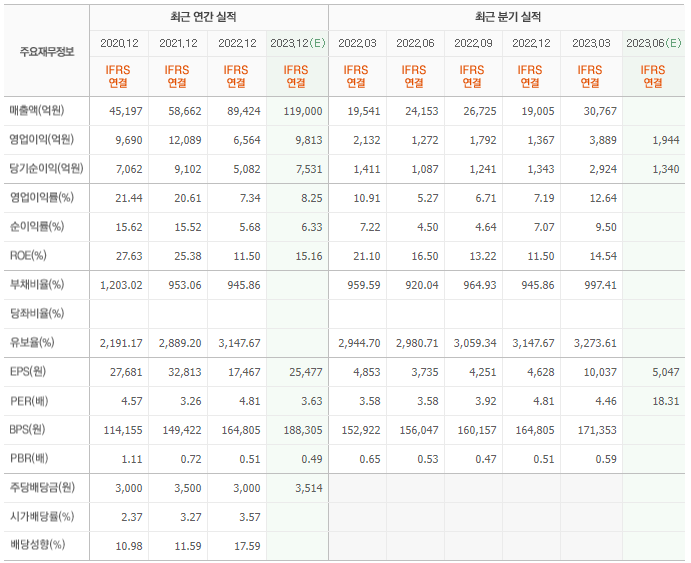This screenshot has width=691, height=563.
Task: Click the estimated PER value 18.31
Action: pos(666,401)
